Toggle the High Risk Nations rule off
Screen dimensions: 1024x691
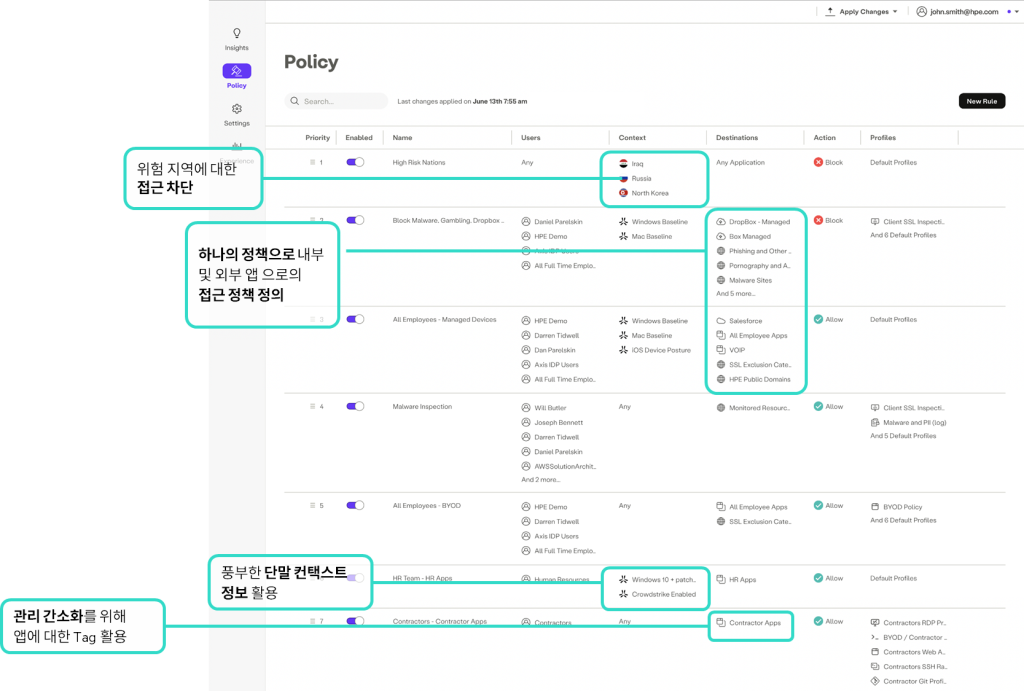pos(355,162)
